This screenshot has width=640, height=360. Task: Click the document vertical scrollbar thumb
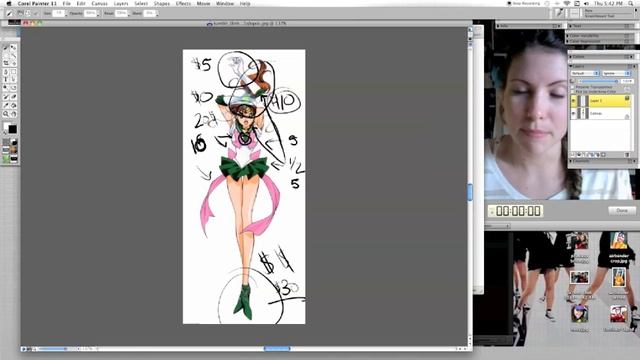(x=470, y=192)
